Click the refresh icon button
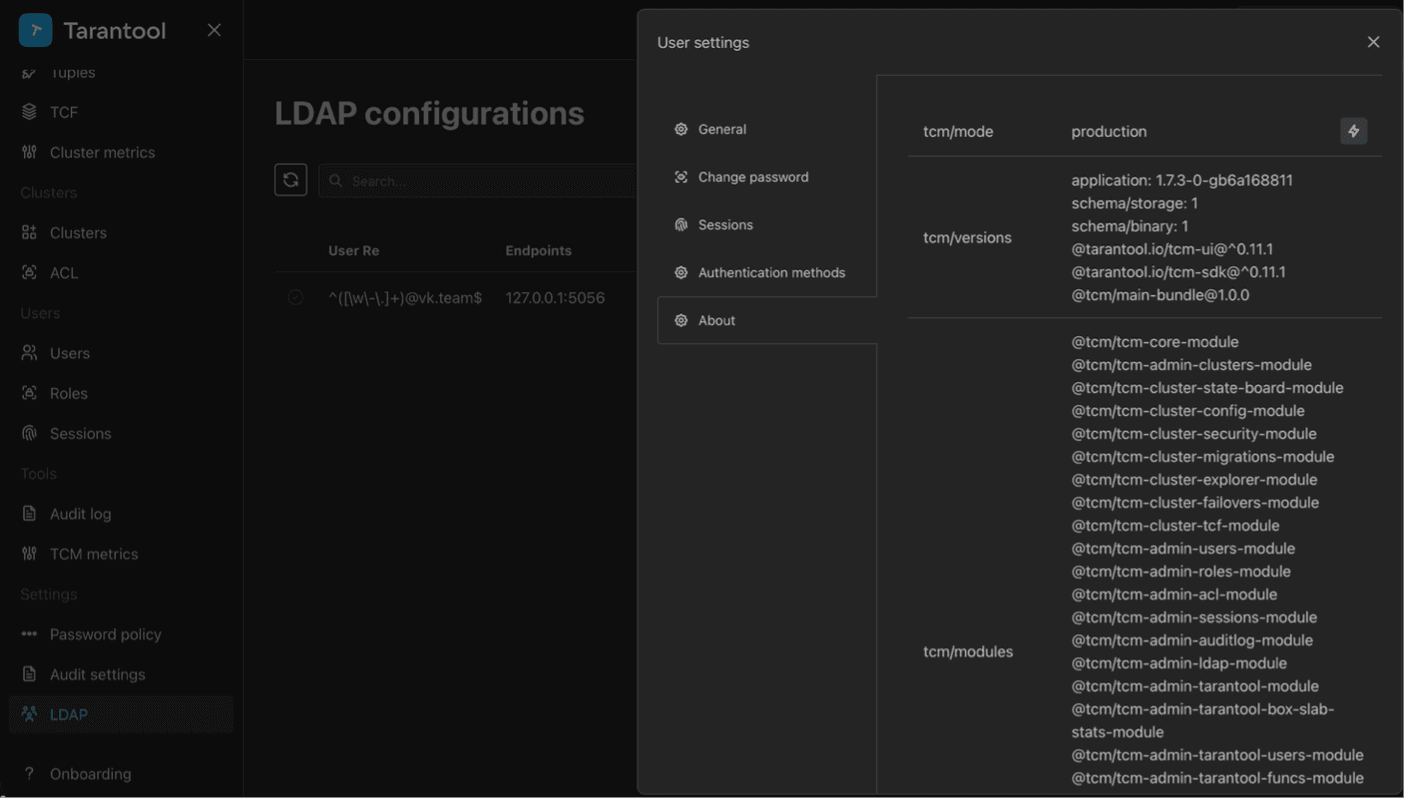 pyautogui.click(x=291, y=180)
